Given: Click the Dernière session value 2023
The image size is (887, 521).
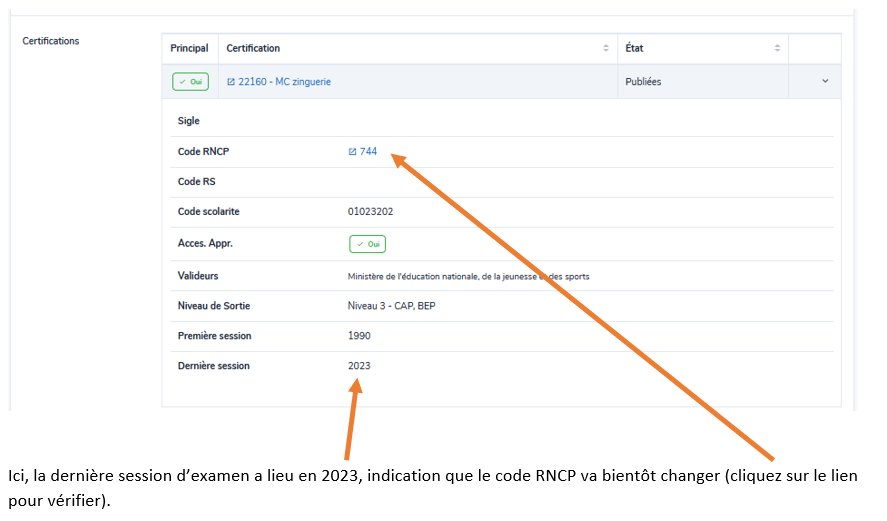Looking at the screenshot, I should coord(359,366).
